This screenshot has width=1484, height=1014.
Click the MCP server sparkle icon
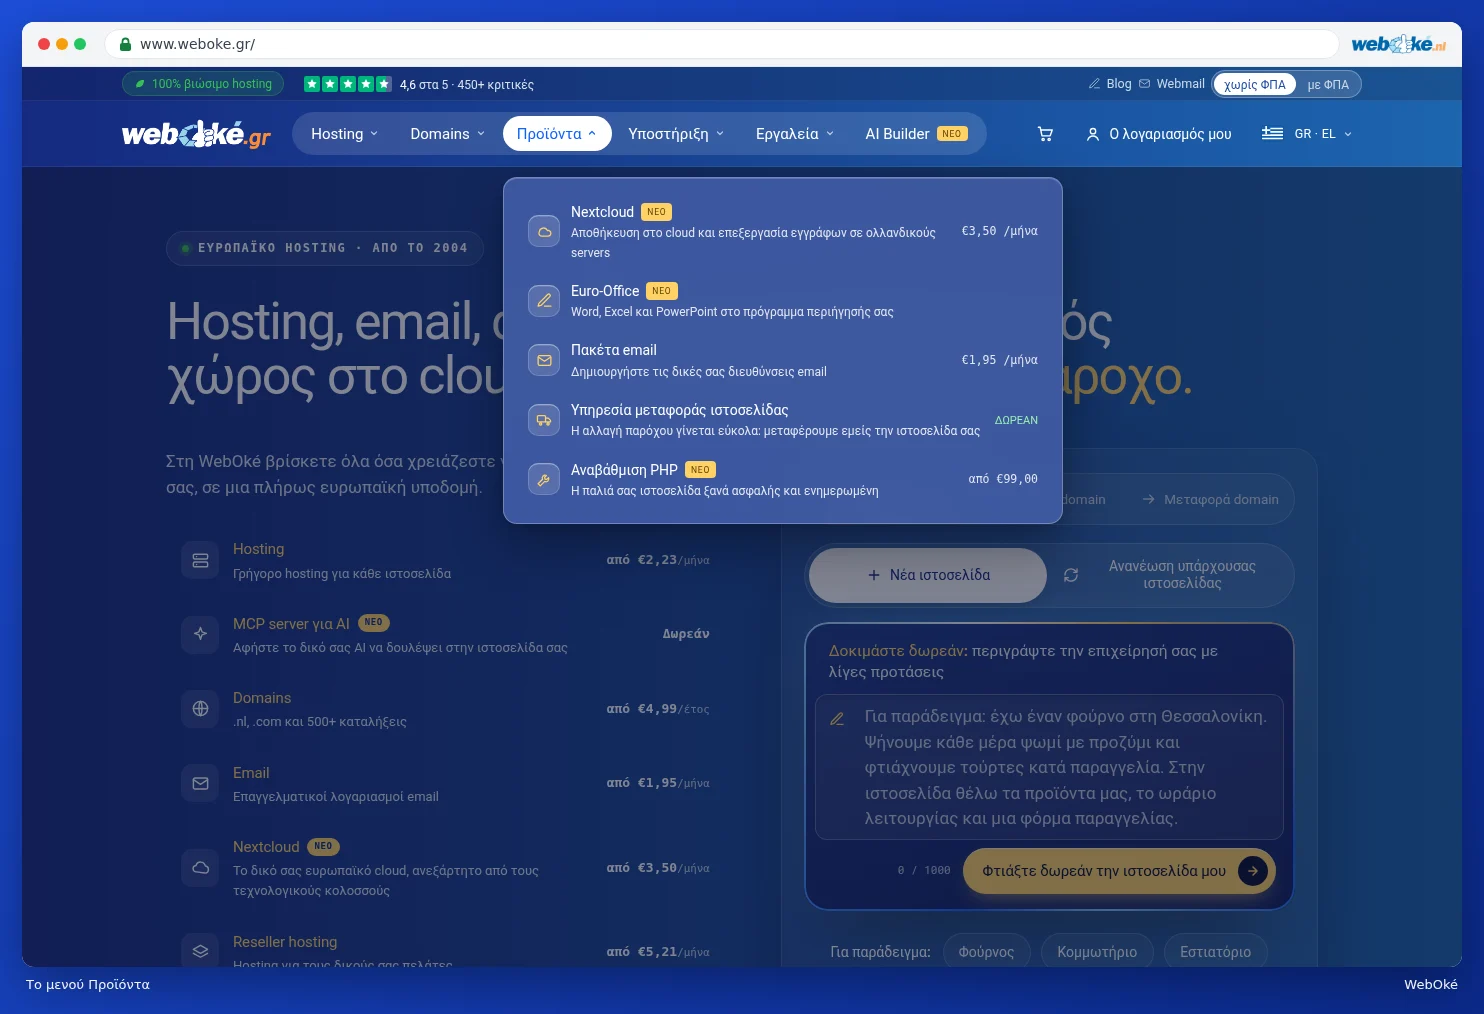tap(200, 634)
